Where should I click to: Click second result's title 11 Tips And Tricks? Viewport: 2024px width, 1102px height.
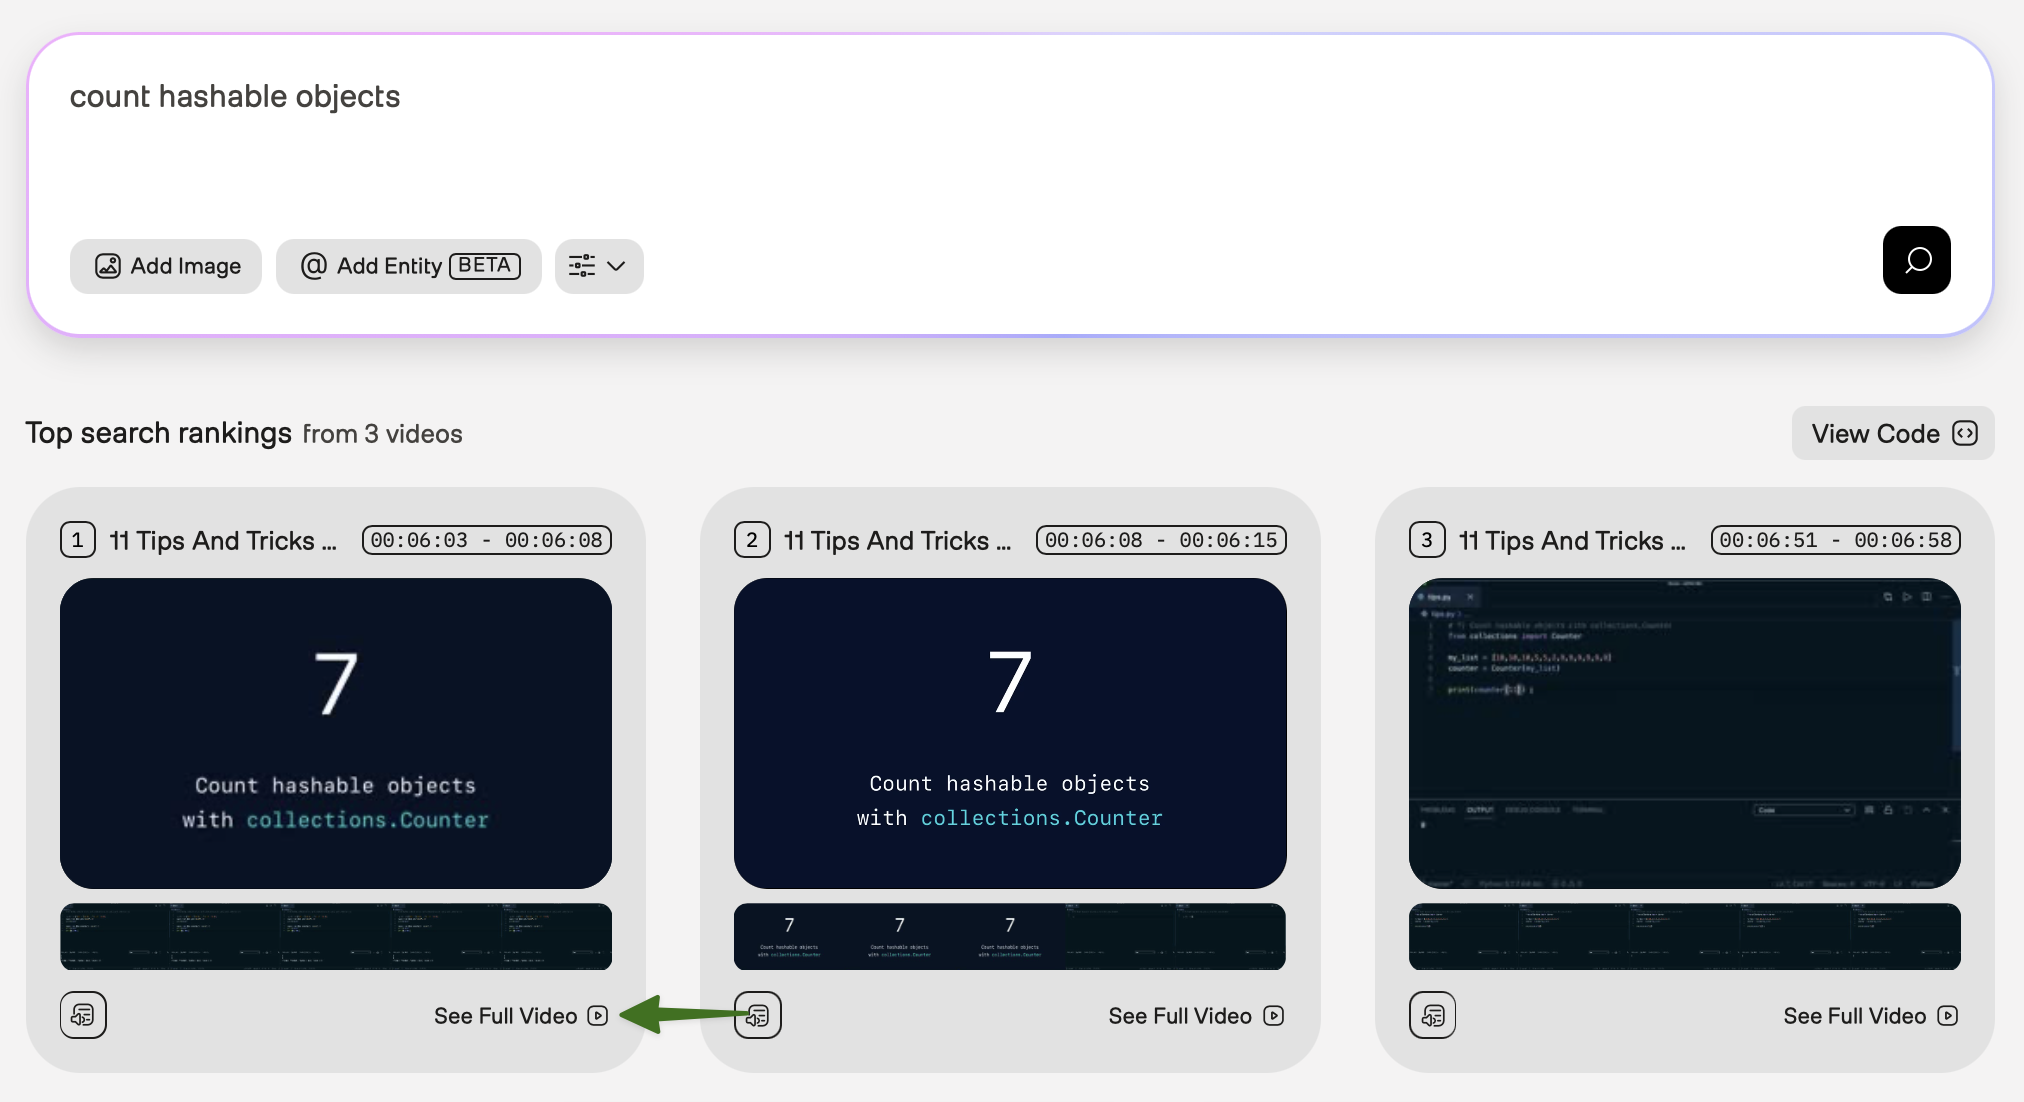point(896,541)
